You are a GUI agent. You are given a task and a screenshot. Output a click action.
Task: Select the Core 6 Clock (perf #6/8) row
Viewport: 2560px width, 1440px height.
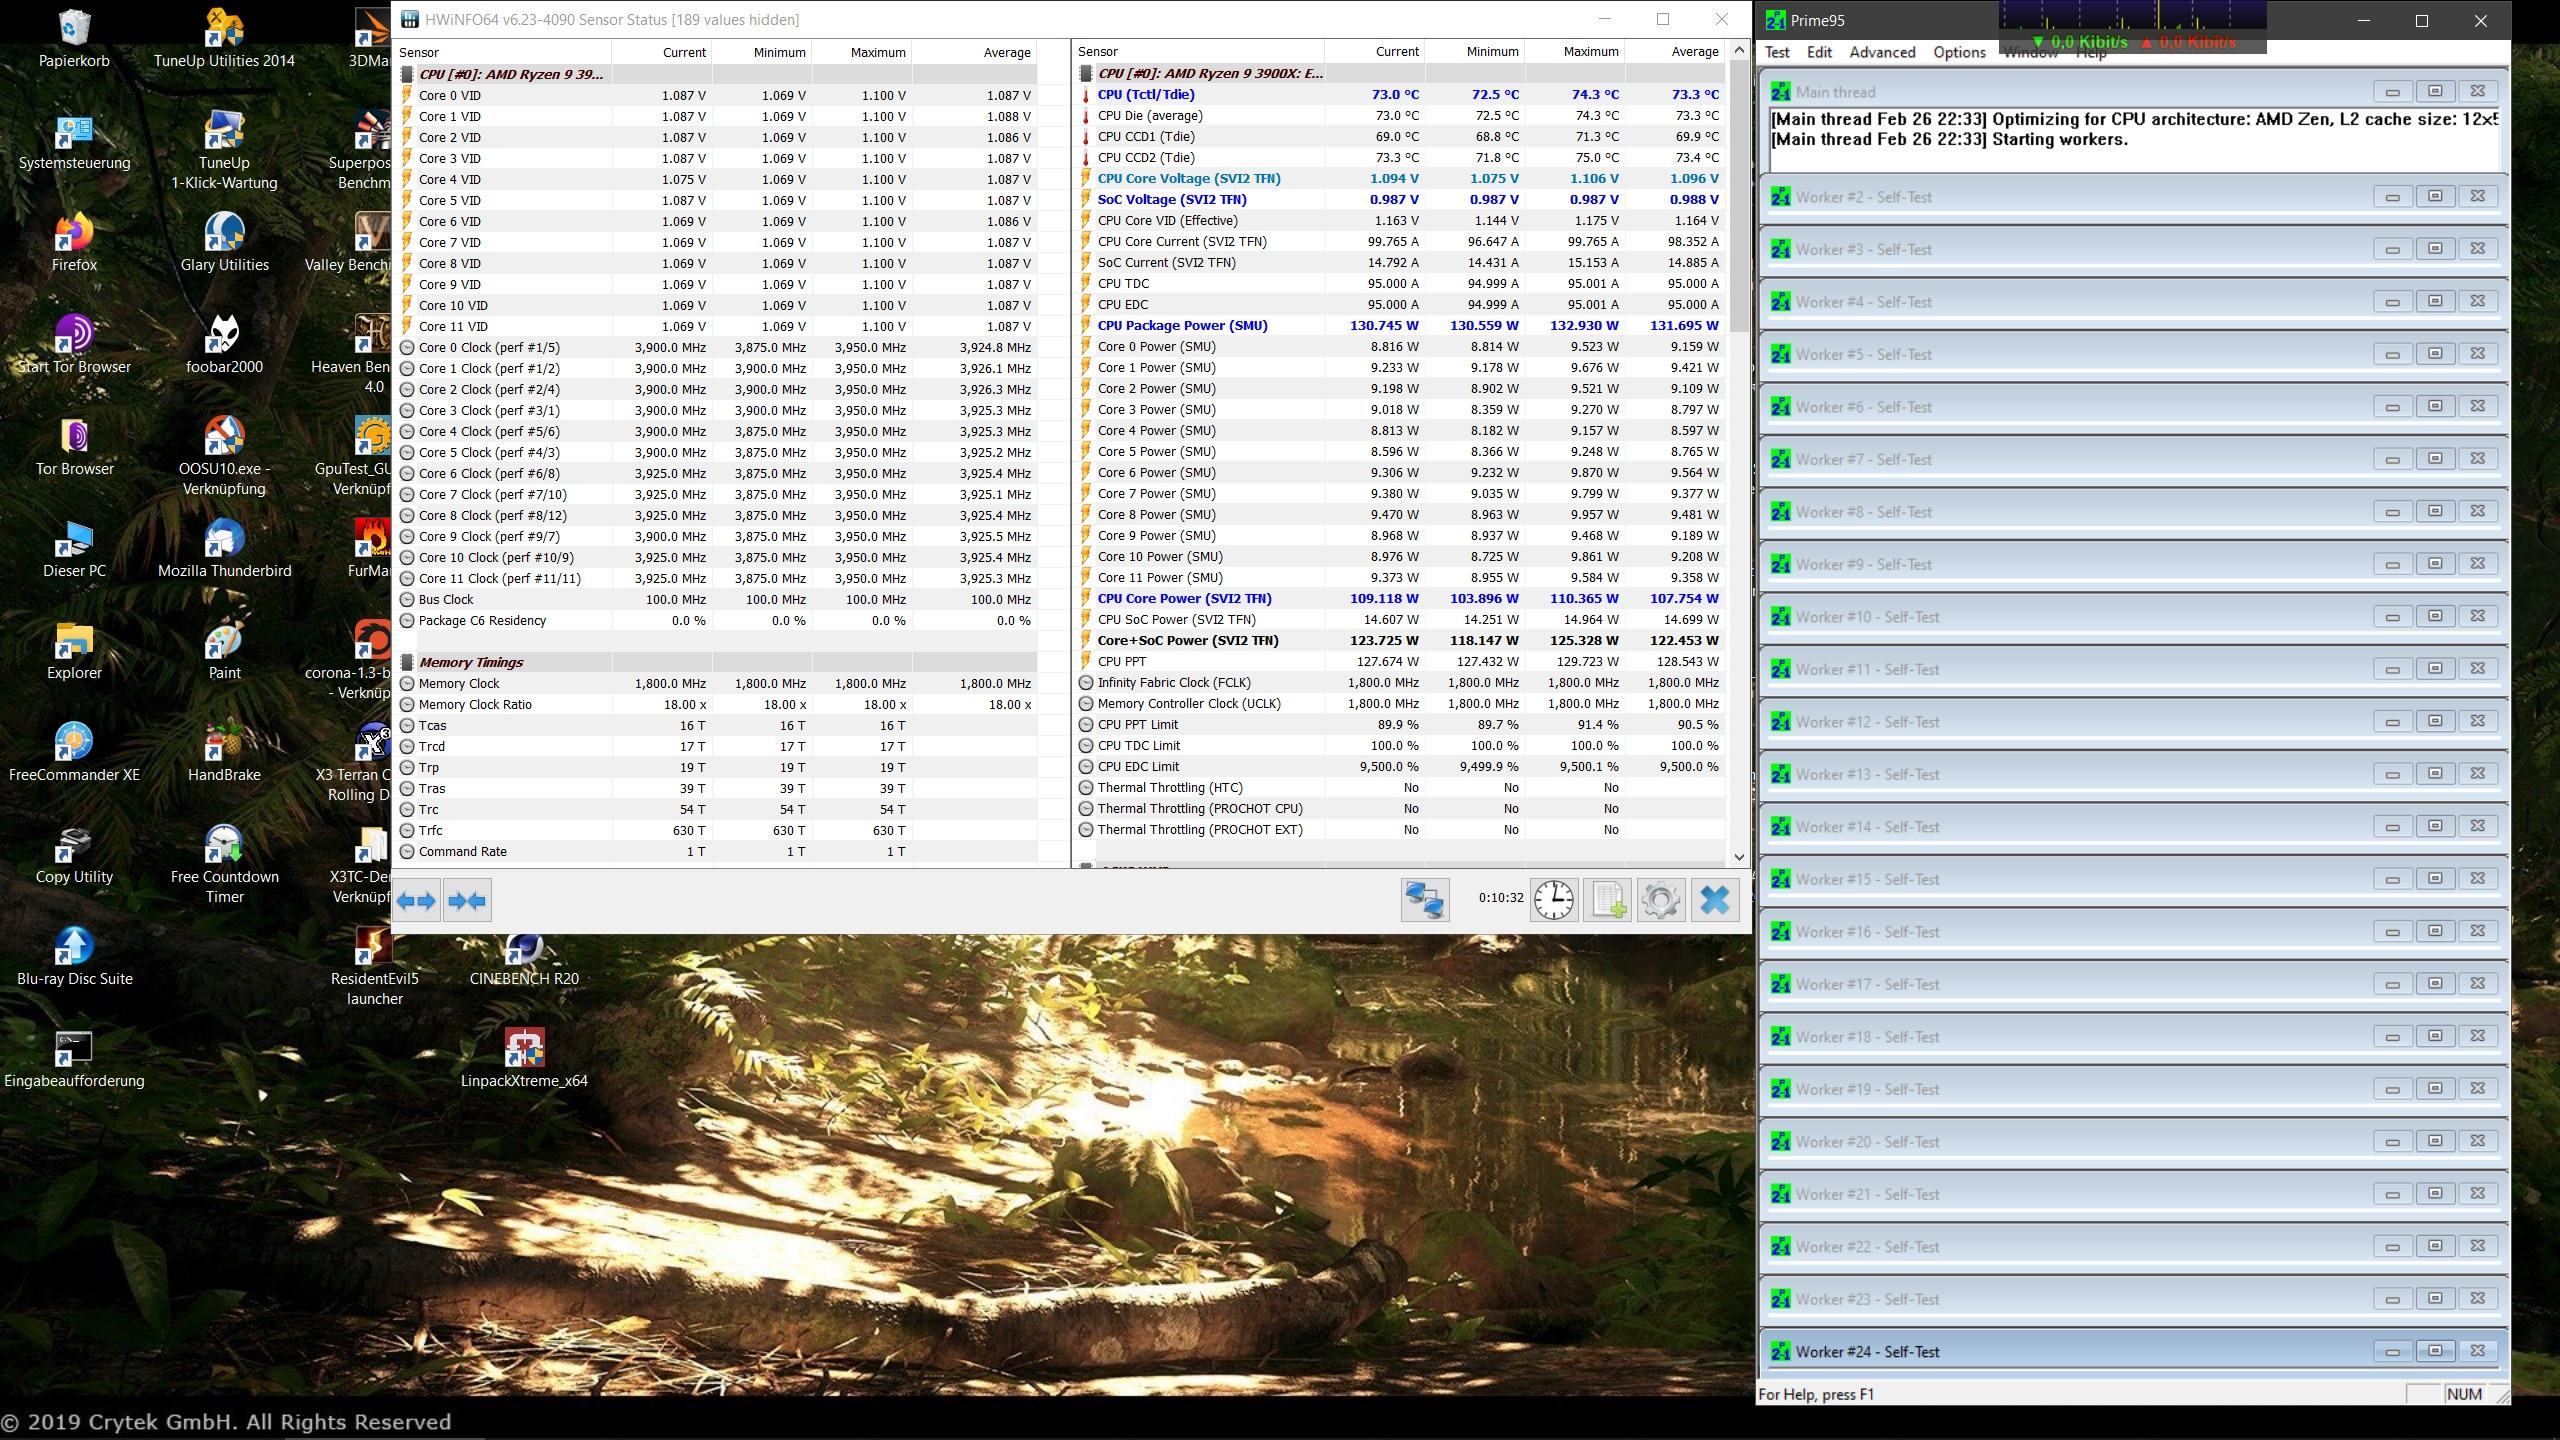tap(716, 473)
